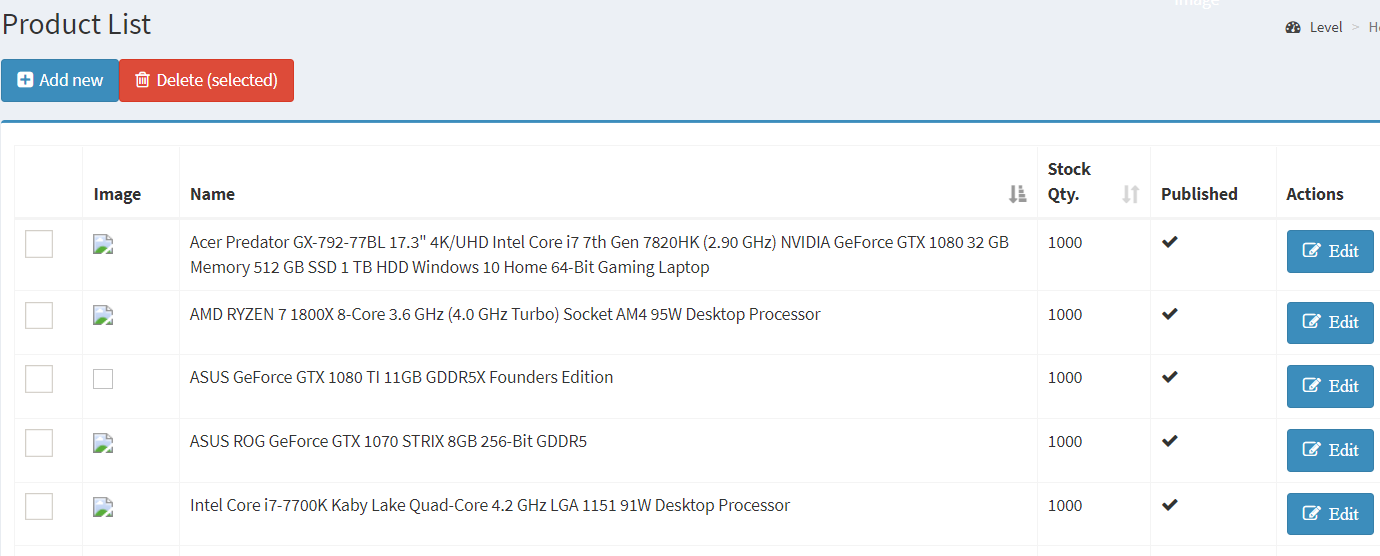Viewport: 1380px width, 556px height.
Task: Click the Name column header
Action: (608, 182)
